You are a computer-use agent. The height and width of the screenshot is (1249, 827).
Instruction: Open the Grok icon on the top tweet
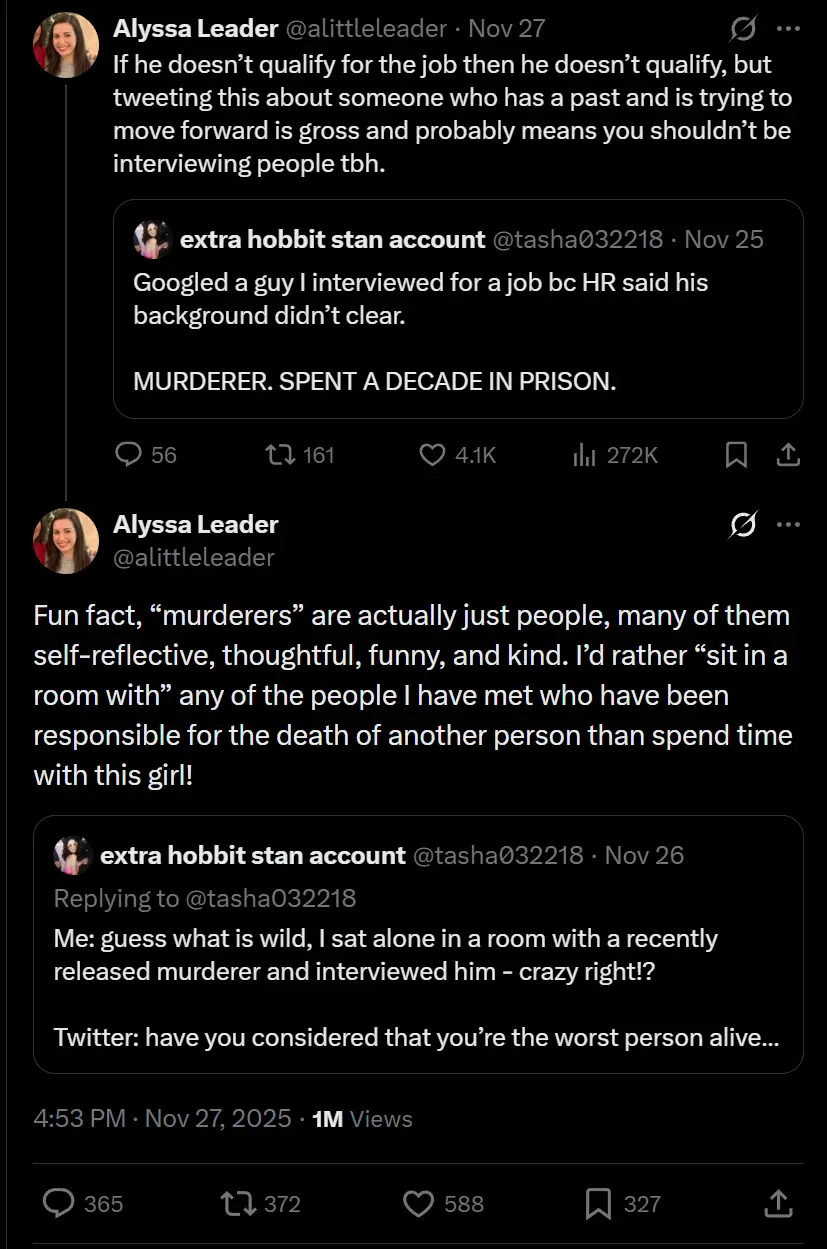pyautogui.click(x=743, y=29)
